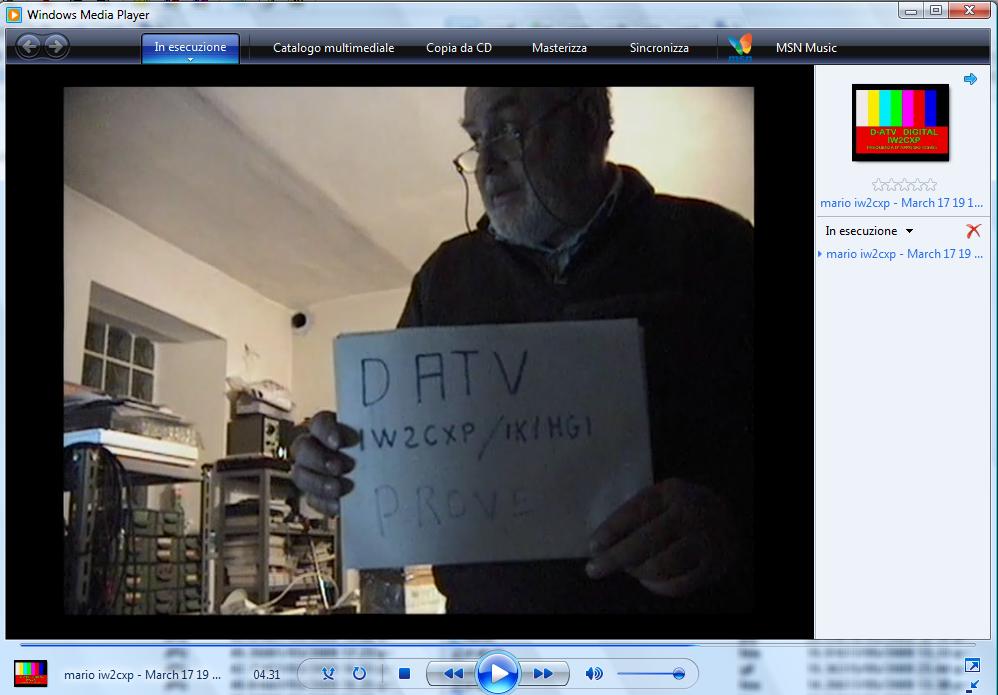Clear the playlist with the red X

tap(973, 230)
